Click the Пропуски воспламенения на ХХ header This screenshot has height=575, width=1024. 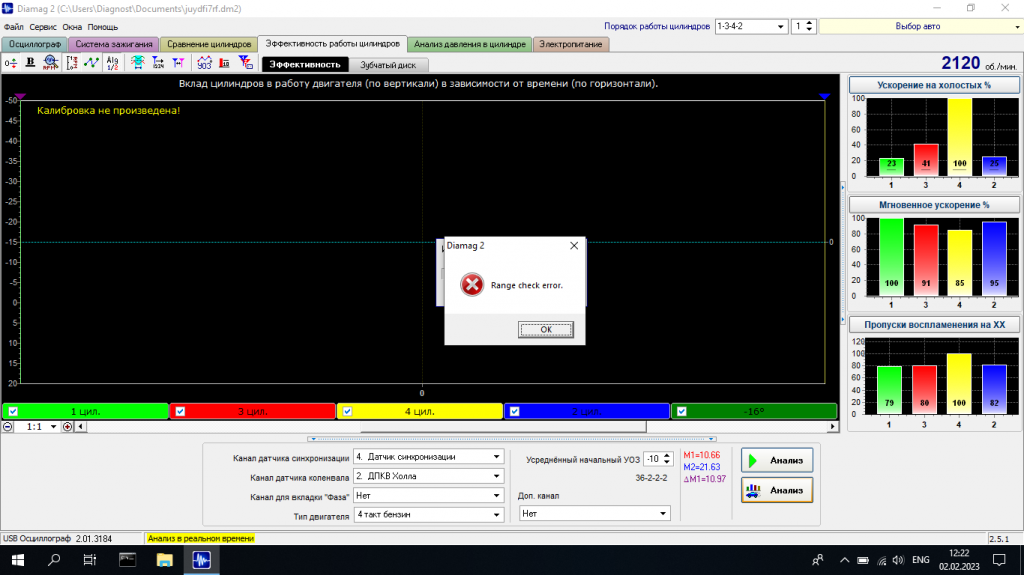pyautogui.click(x=934, y=324)
